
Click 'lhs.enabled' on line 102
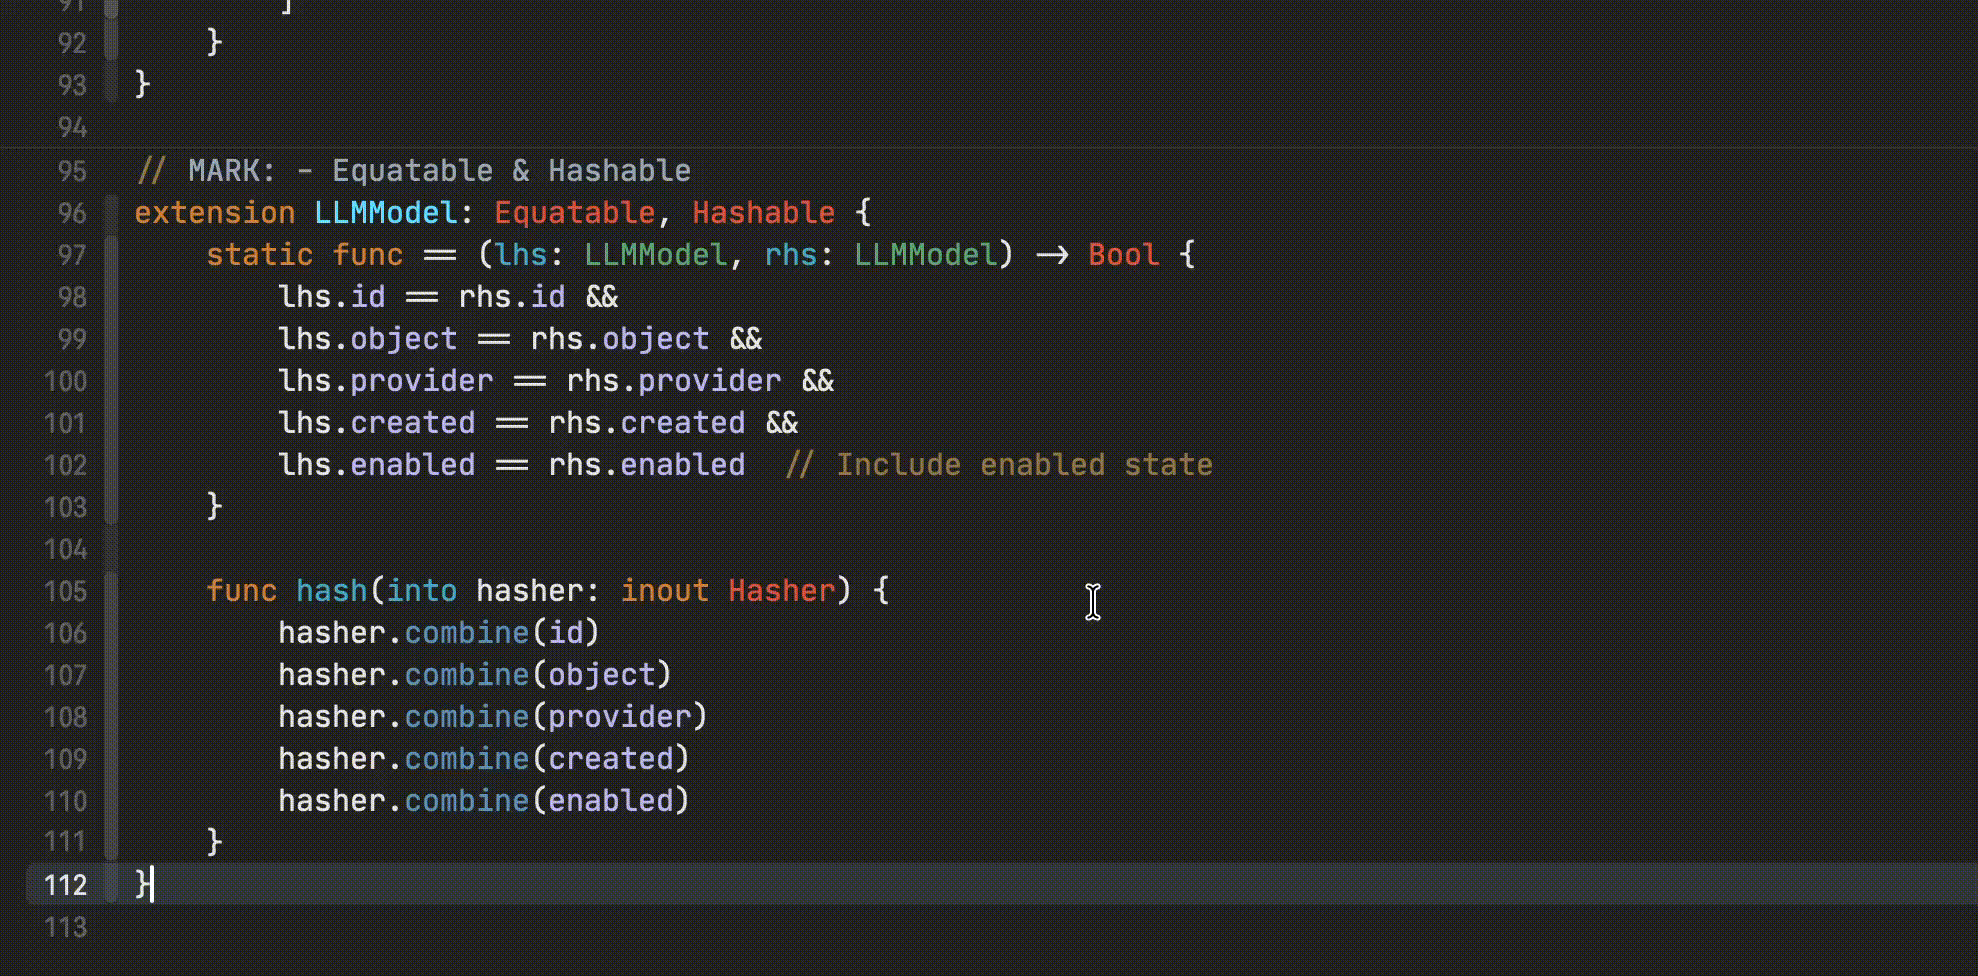(377, 465)
